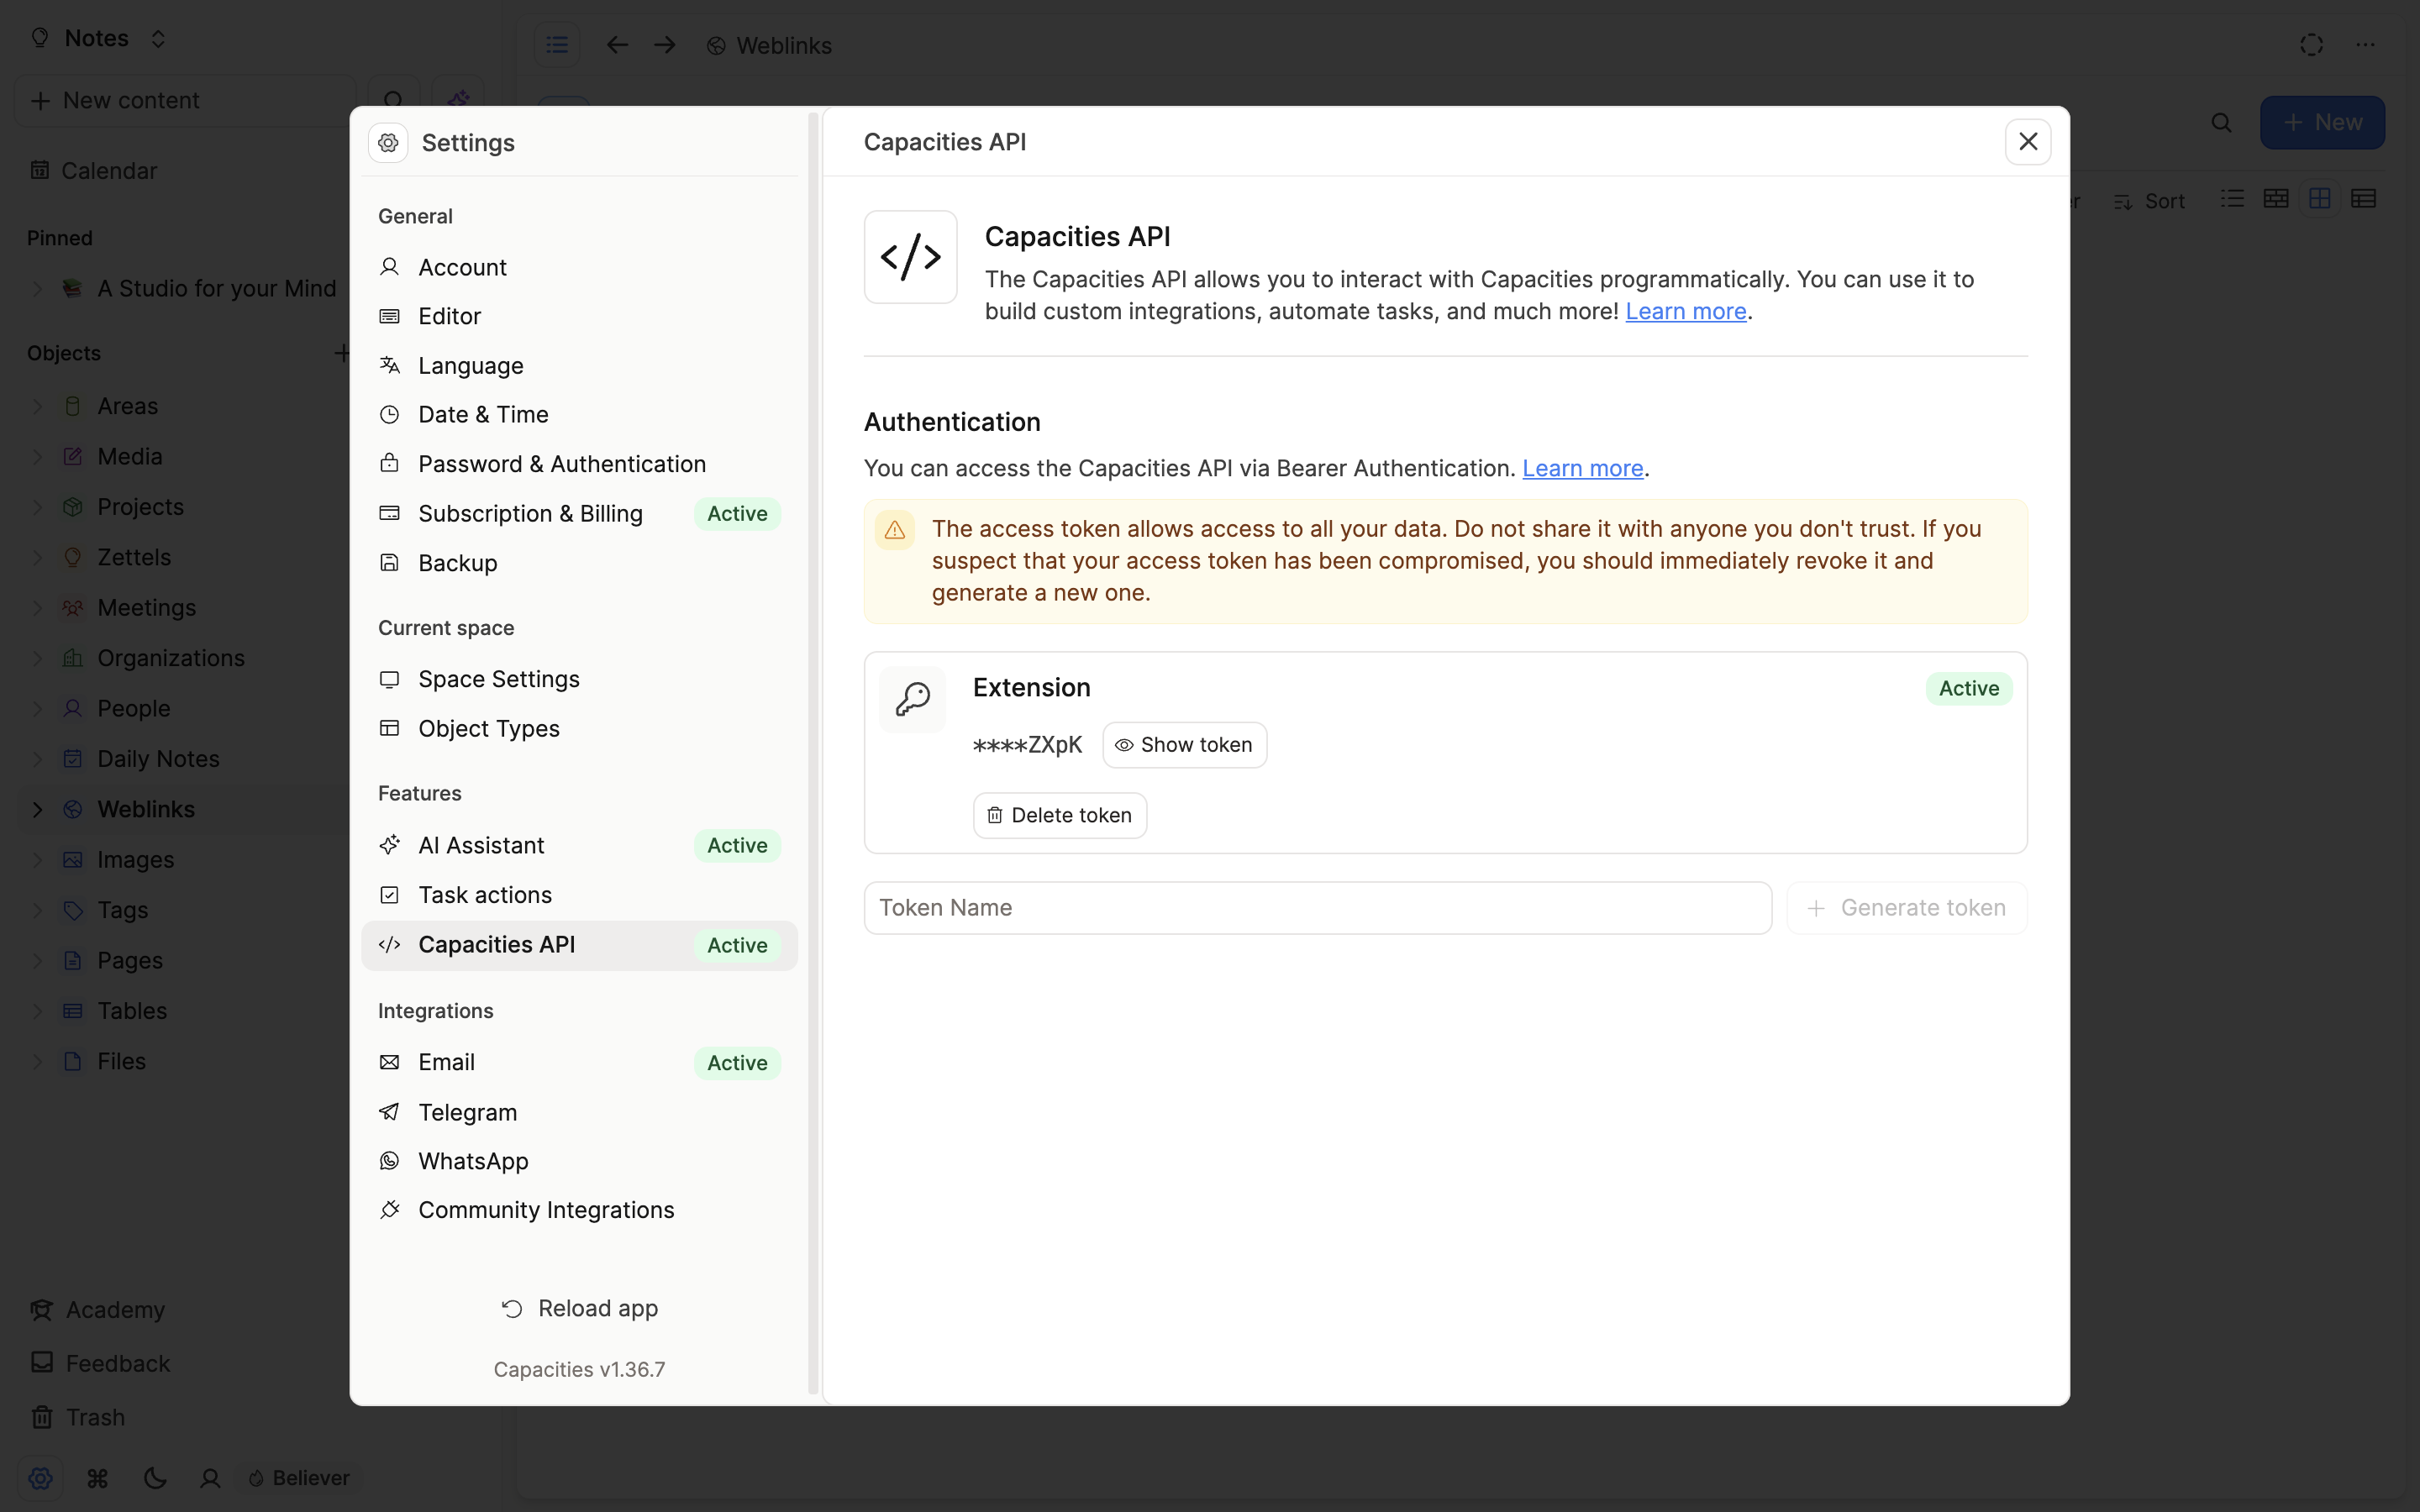Click the user profile icon at bottom
The image size is (2420, 1512).
click(x=210, y=1478)
